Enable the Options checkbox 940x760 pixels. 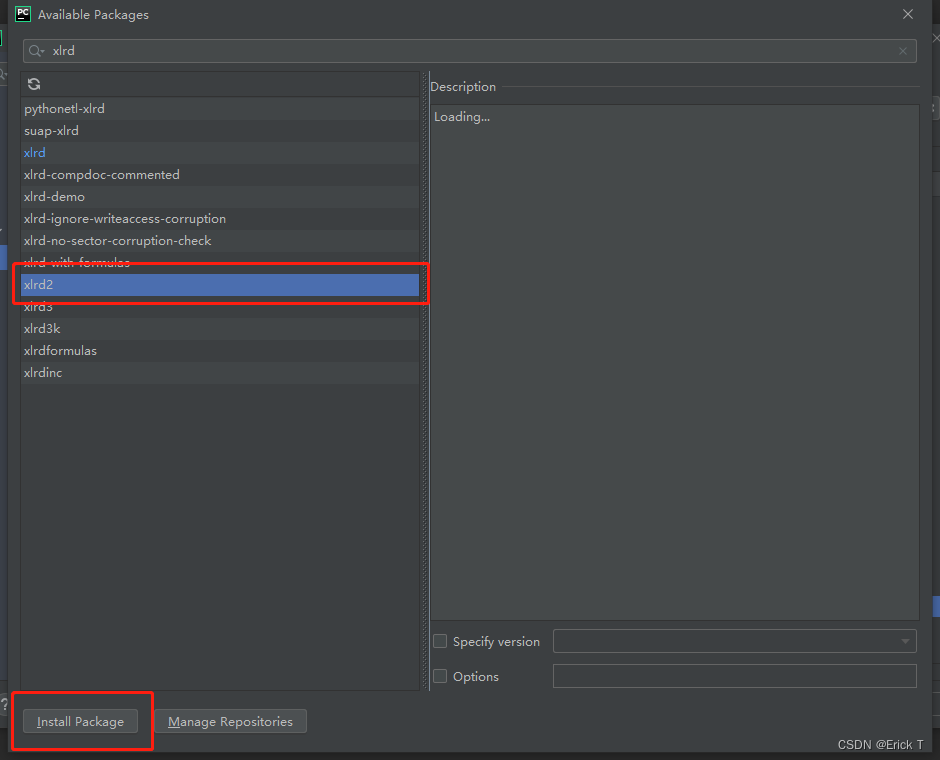440,676
